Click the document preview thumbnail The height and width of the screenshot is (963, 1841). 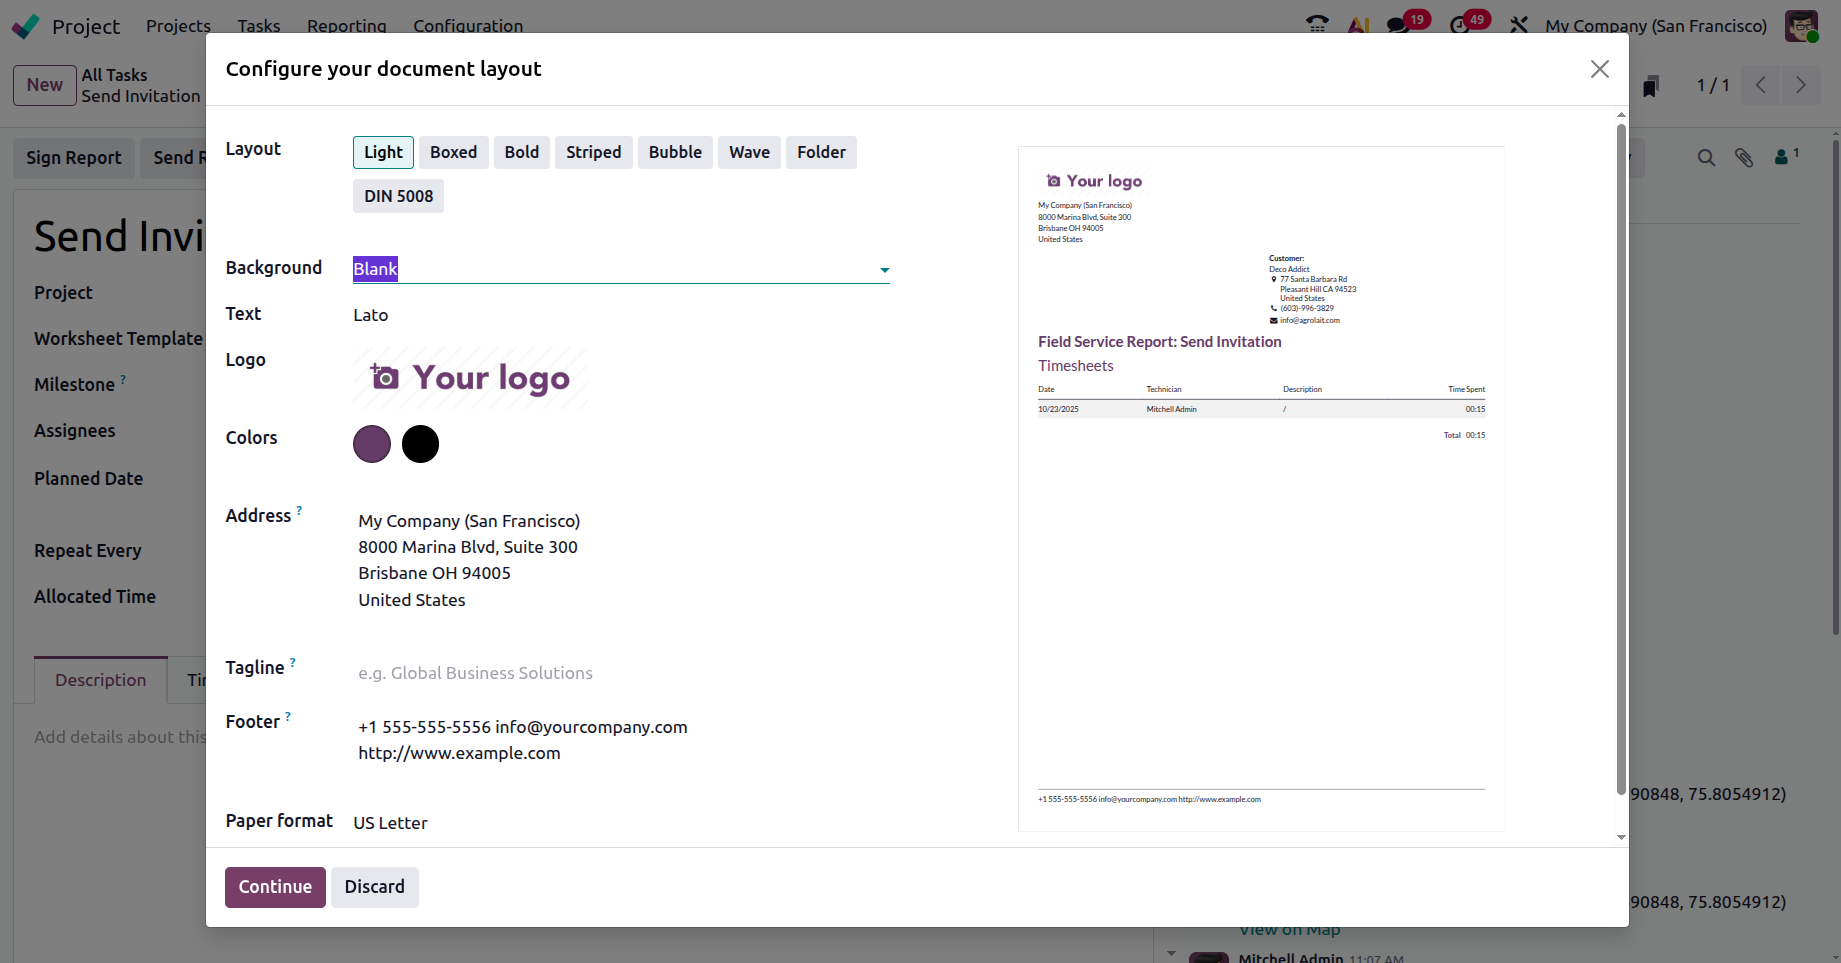point(1261,489)
